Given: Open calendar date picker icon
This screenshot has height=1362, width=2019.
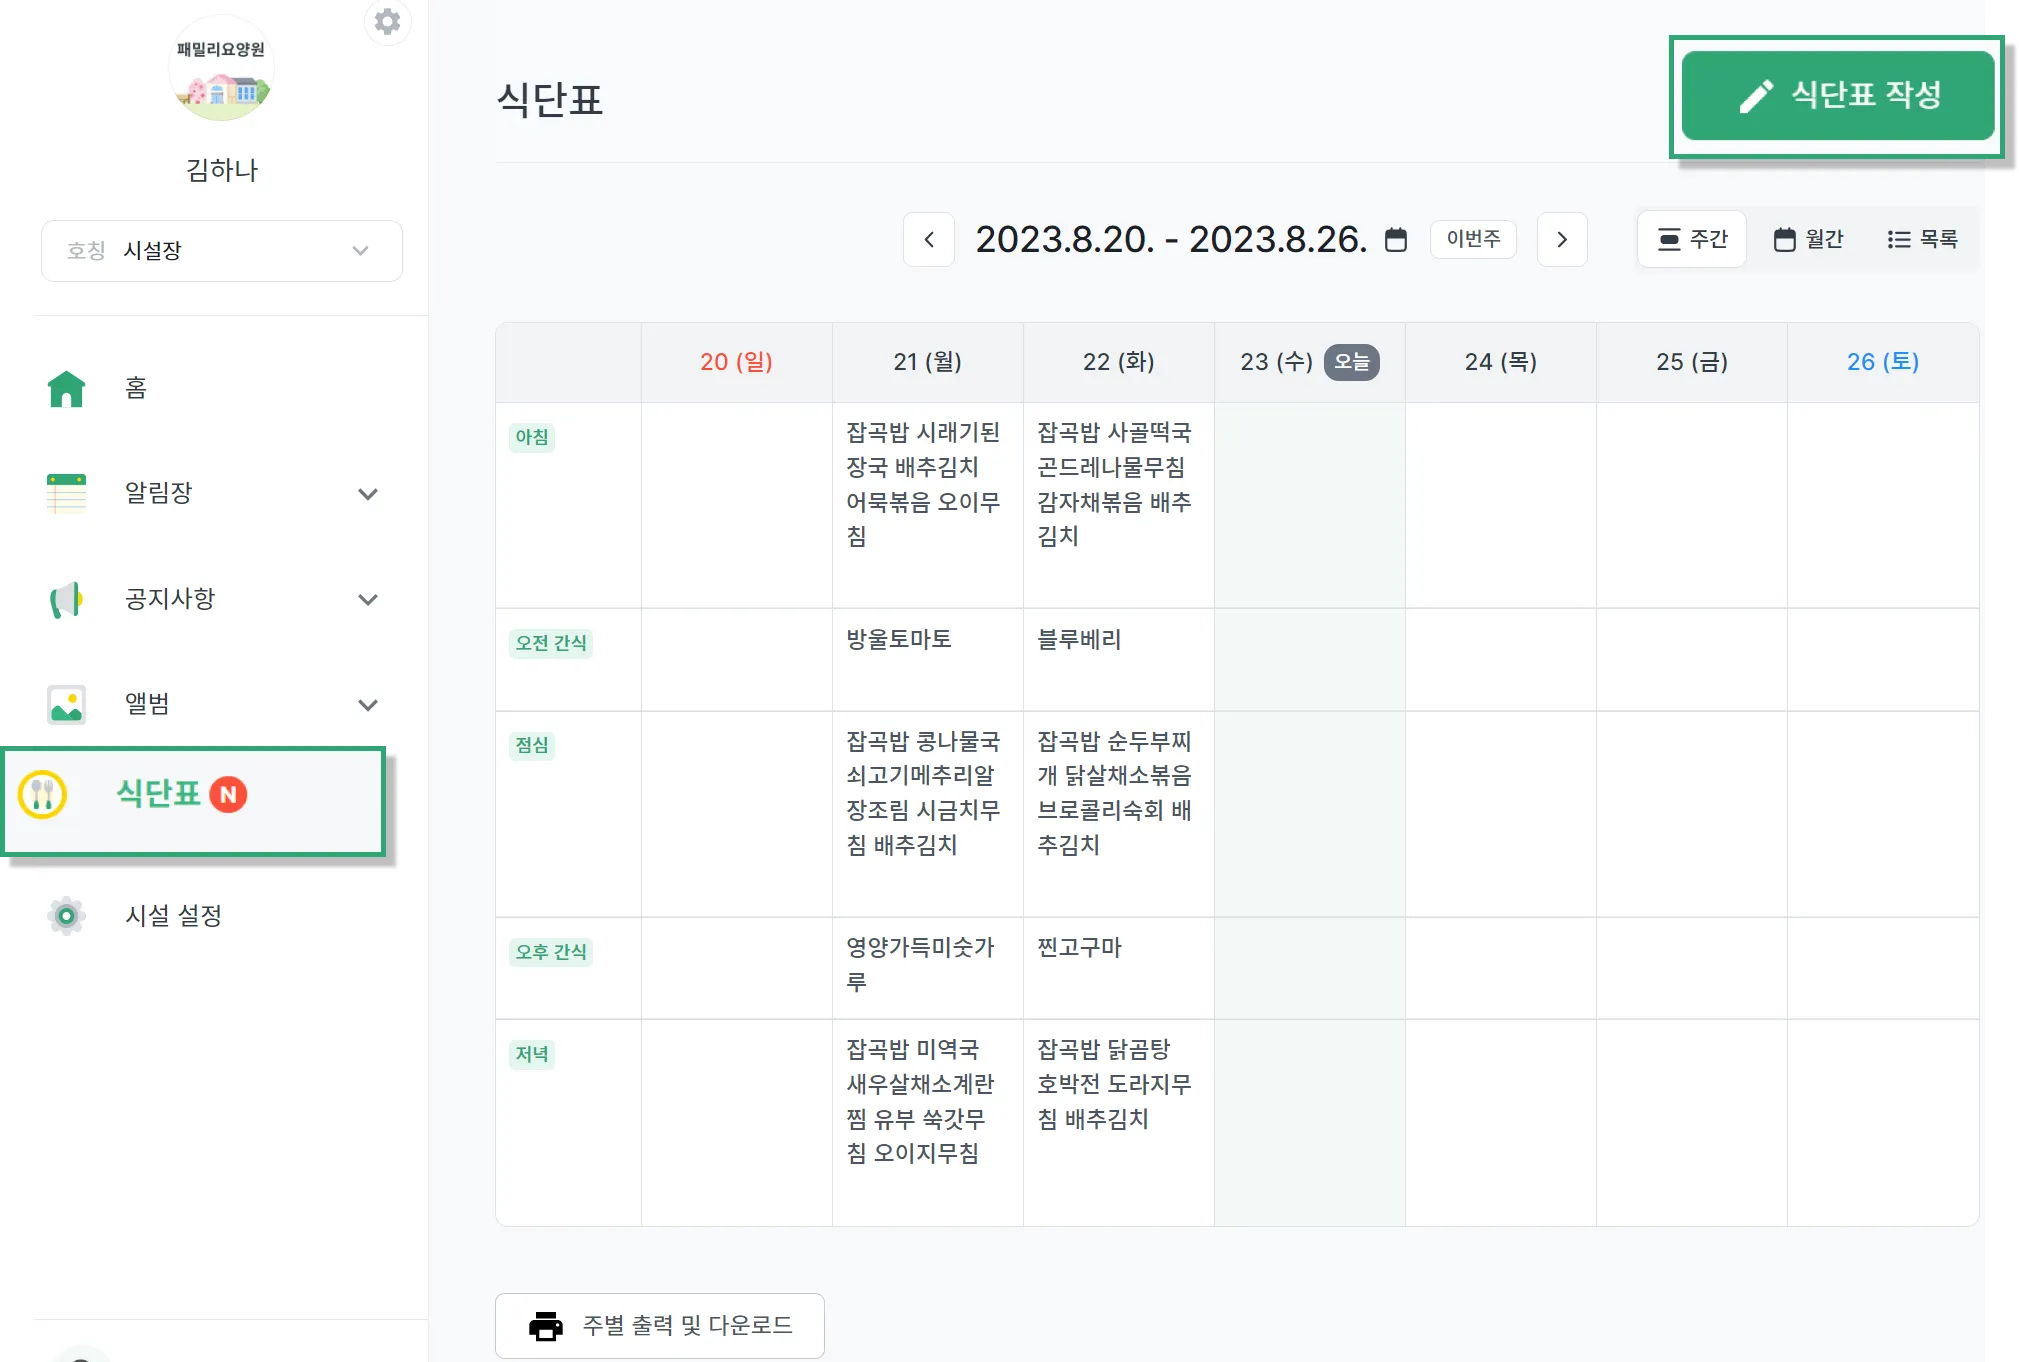Looking at the screenshot, I should pyautogui.click(x=1396, y=240).
